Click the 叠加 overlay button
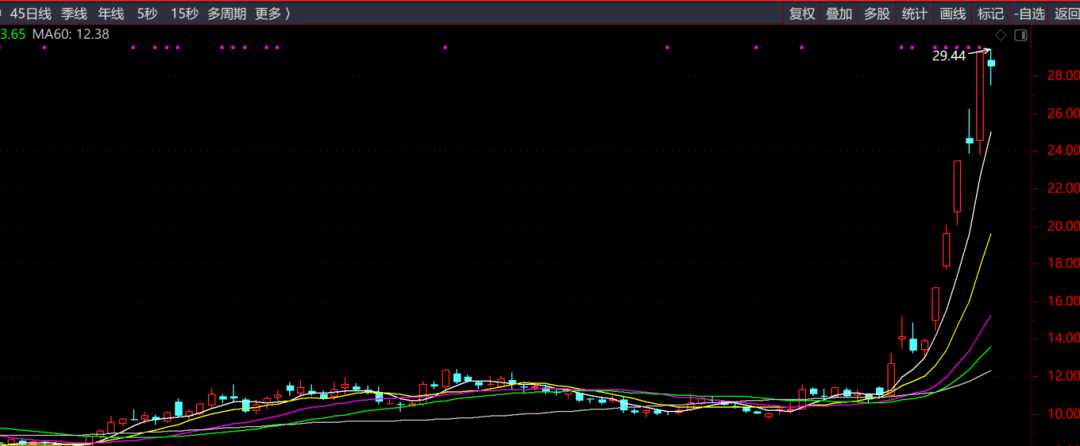1080x446 pixels. click(840, 13)
